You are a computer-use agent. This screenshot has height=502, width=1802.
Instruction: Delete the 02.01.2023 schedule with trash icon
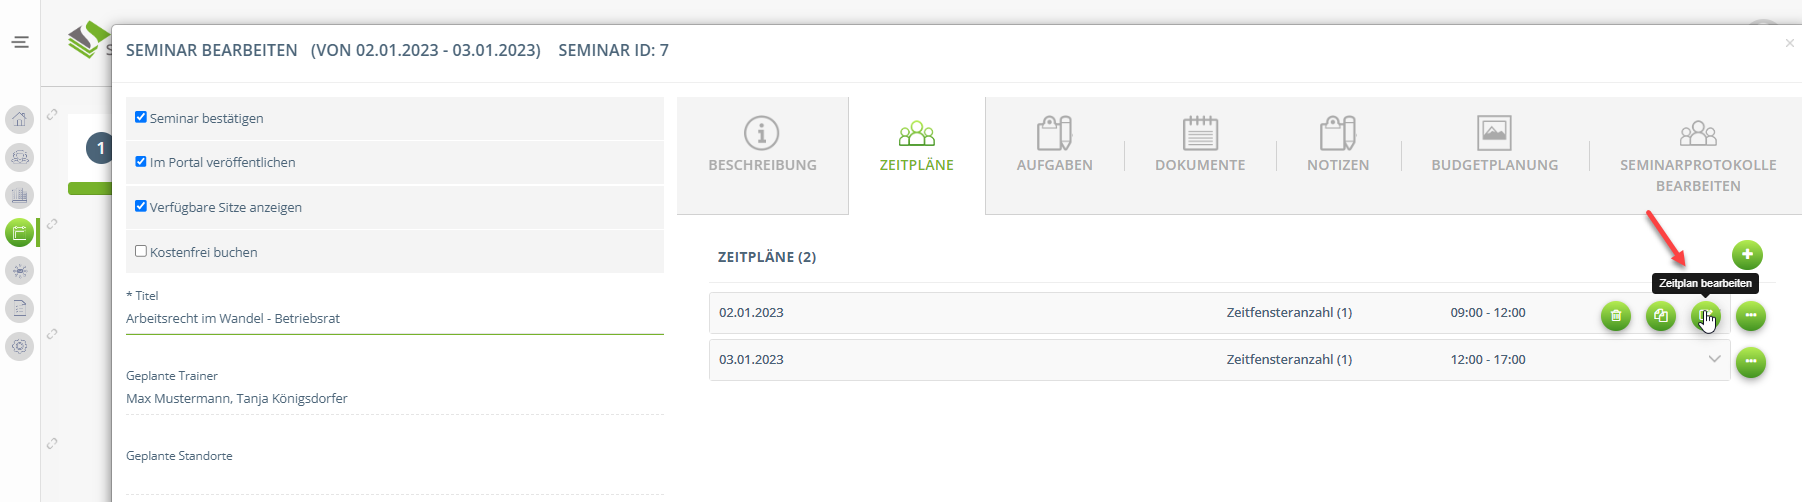coord(1616,316)
